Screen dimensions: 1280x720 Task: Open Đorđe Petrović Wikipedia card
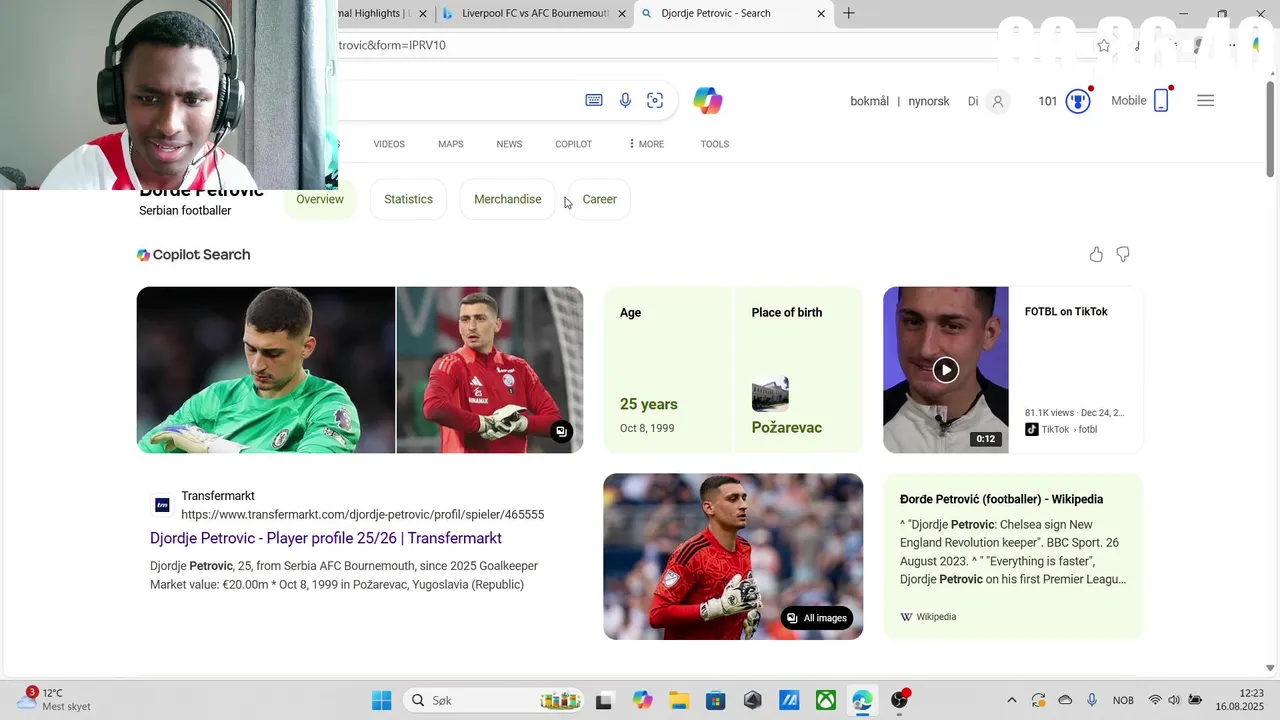click(1013, 557)
